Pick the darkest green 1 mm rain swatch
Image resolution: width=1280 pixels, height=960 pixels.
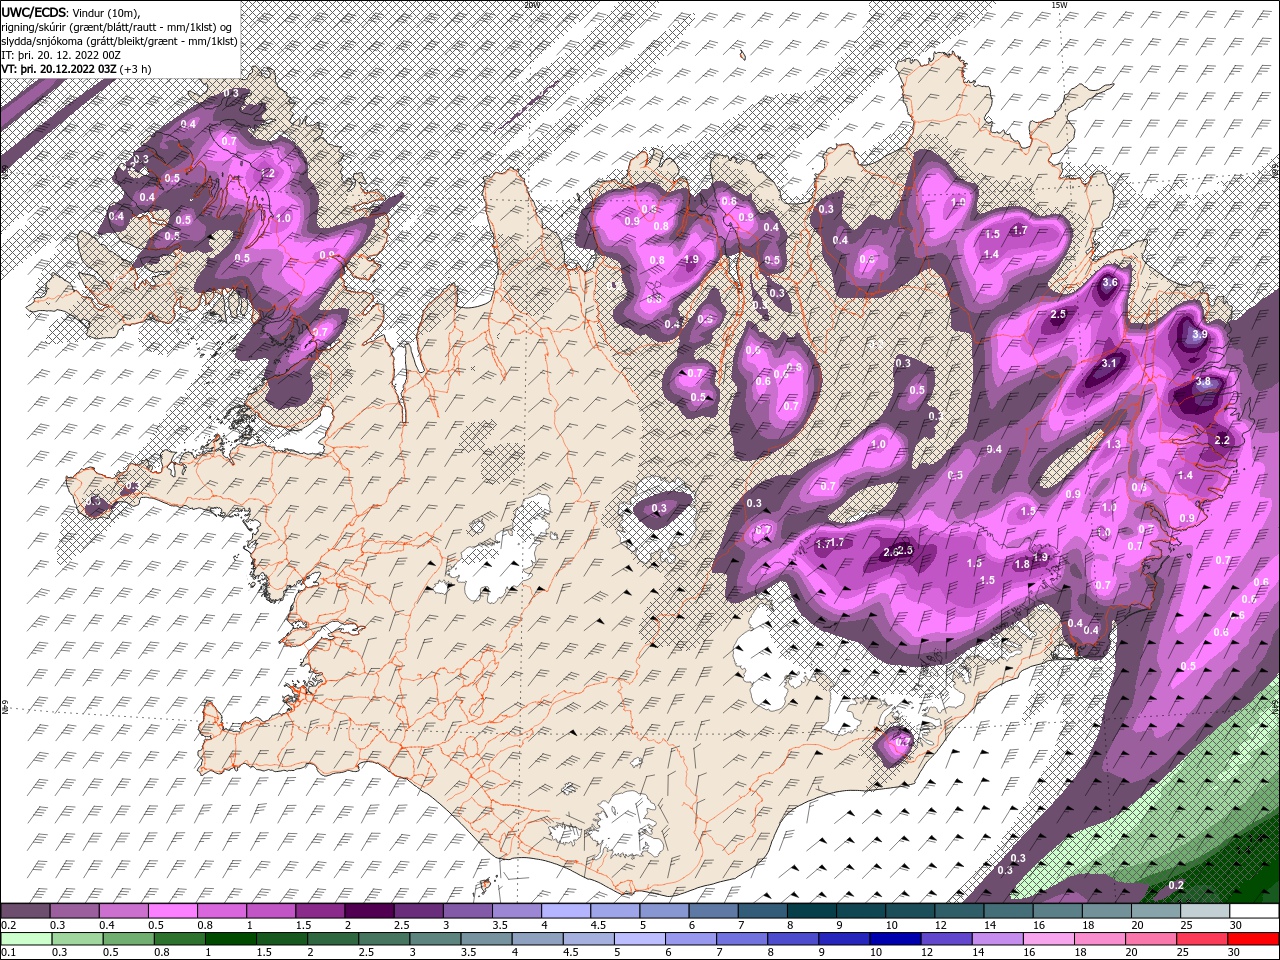tap(230, 938)
